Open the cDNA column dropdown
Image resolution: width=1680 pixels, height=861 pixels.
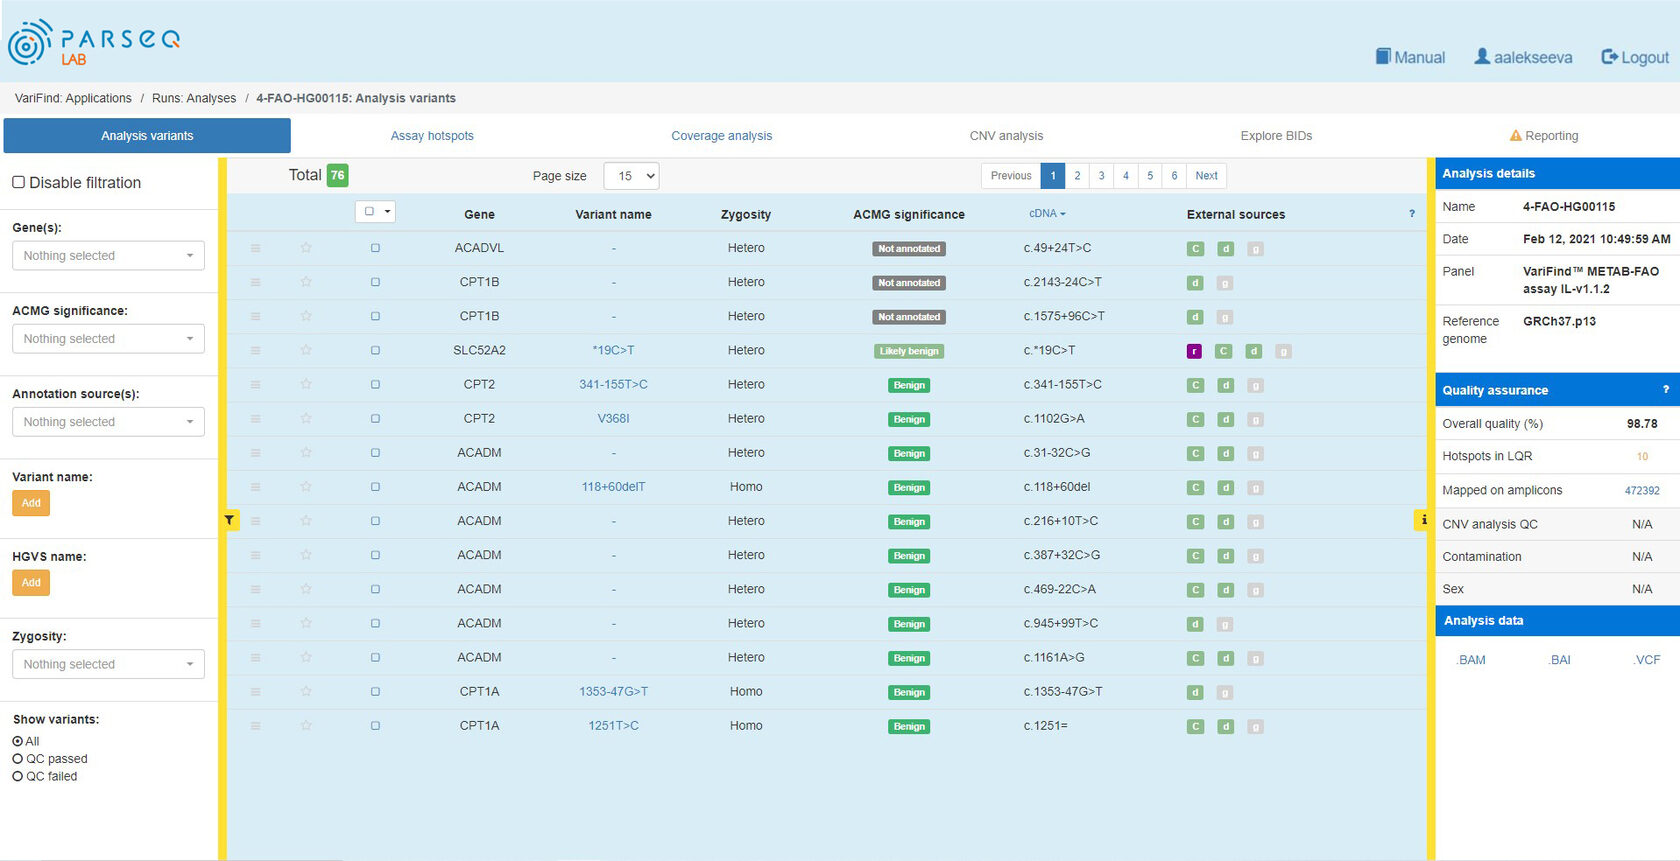point(1047,213)
